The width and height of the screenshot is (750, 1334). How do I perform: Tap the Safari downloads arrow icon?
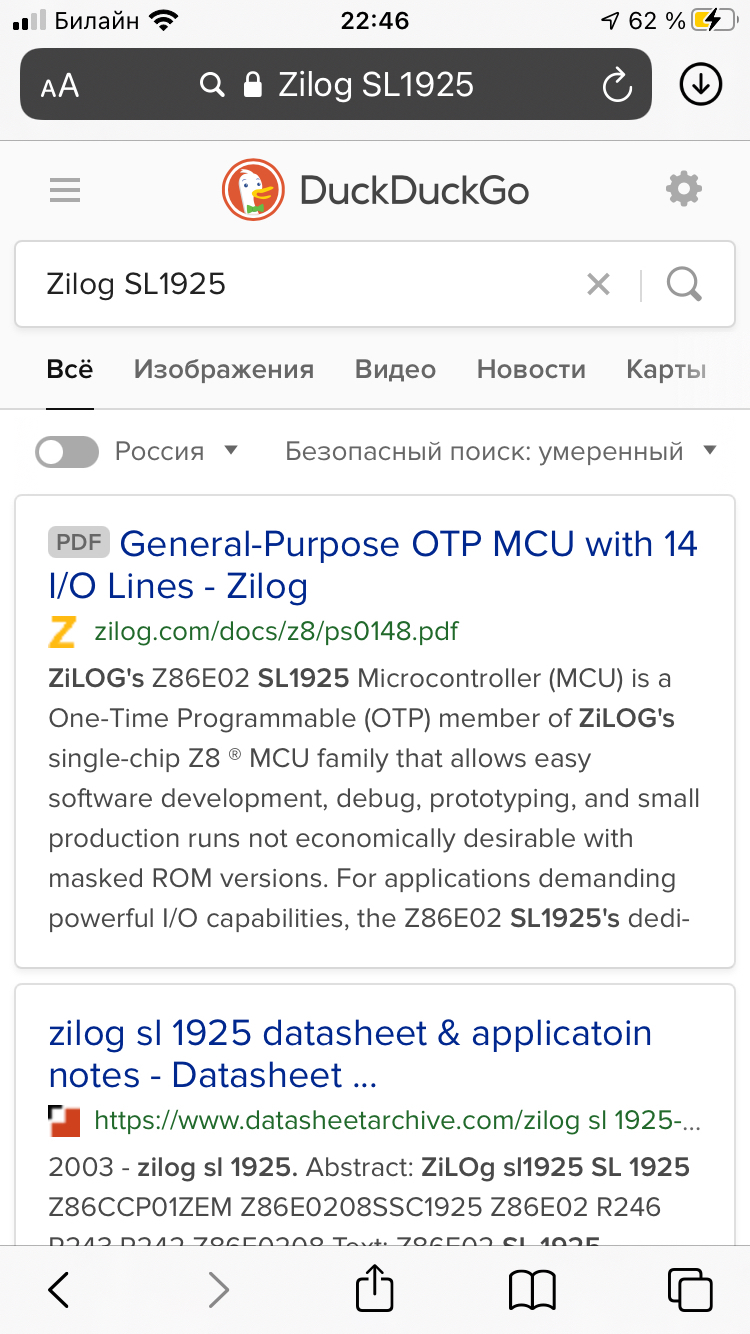(x=700, y=85)
